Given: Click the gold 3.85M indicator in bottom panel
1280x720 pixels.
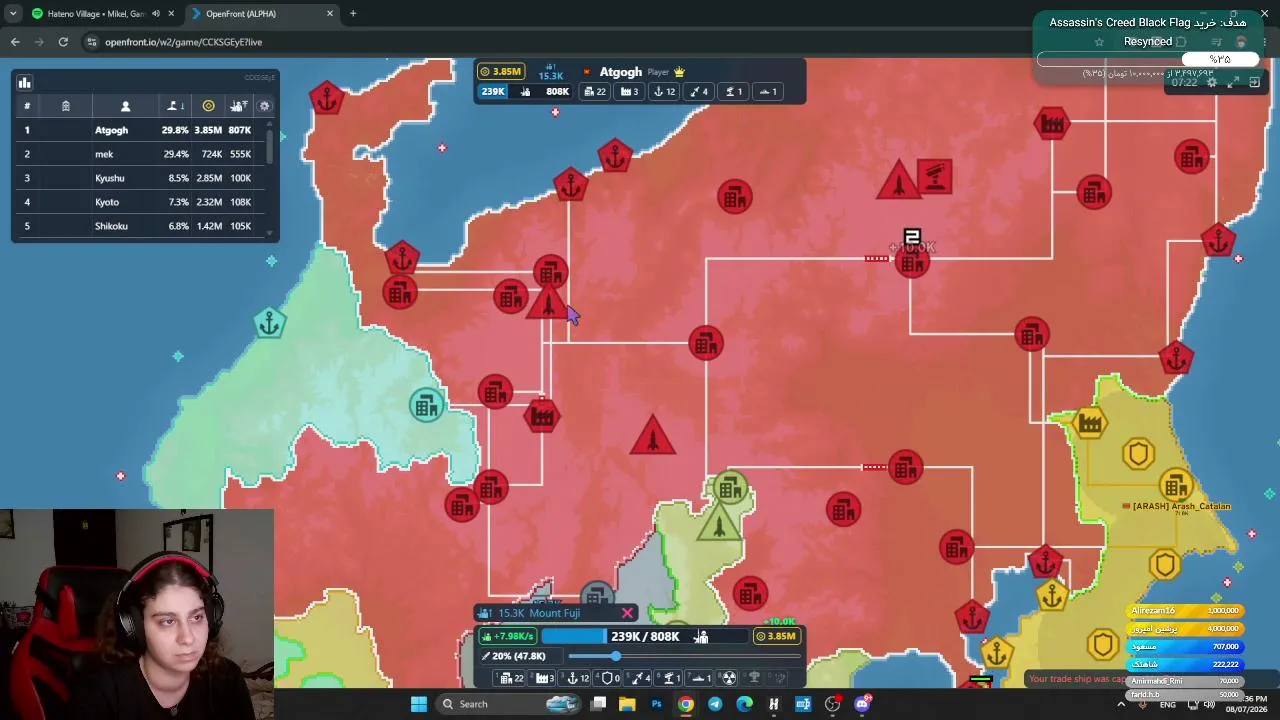Looking at the screenshot, I should (x=776, y=636).
